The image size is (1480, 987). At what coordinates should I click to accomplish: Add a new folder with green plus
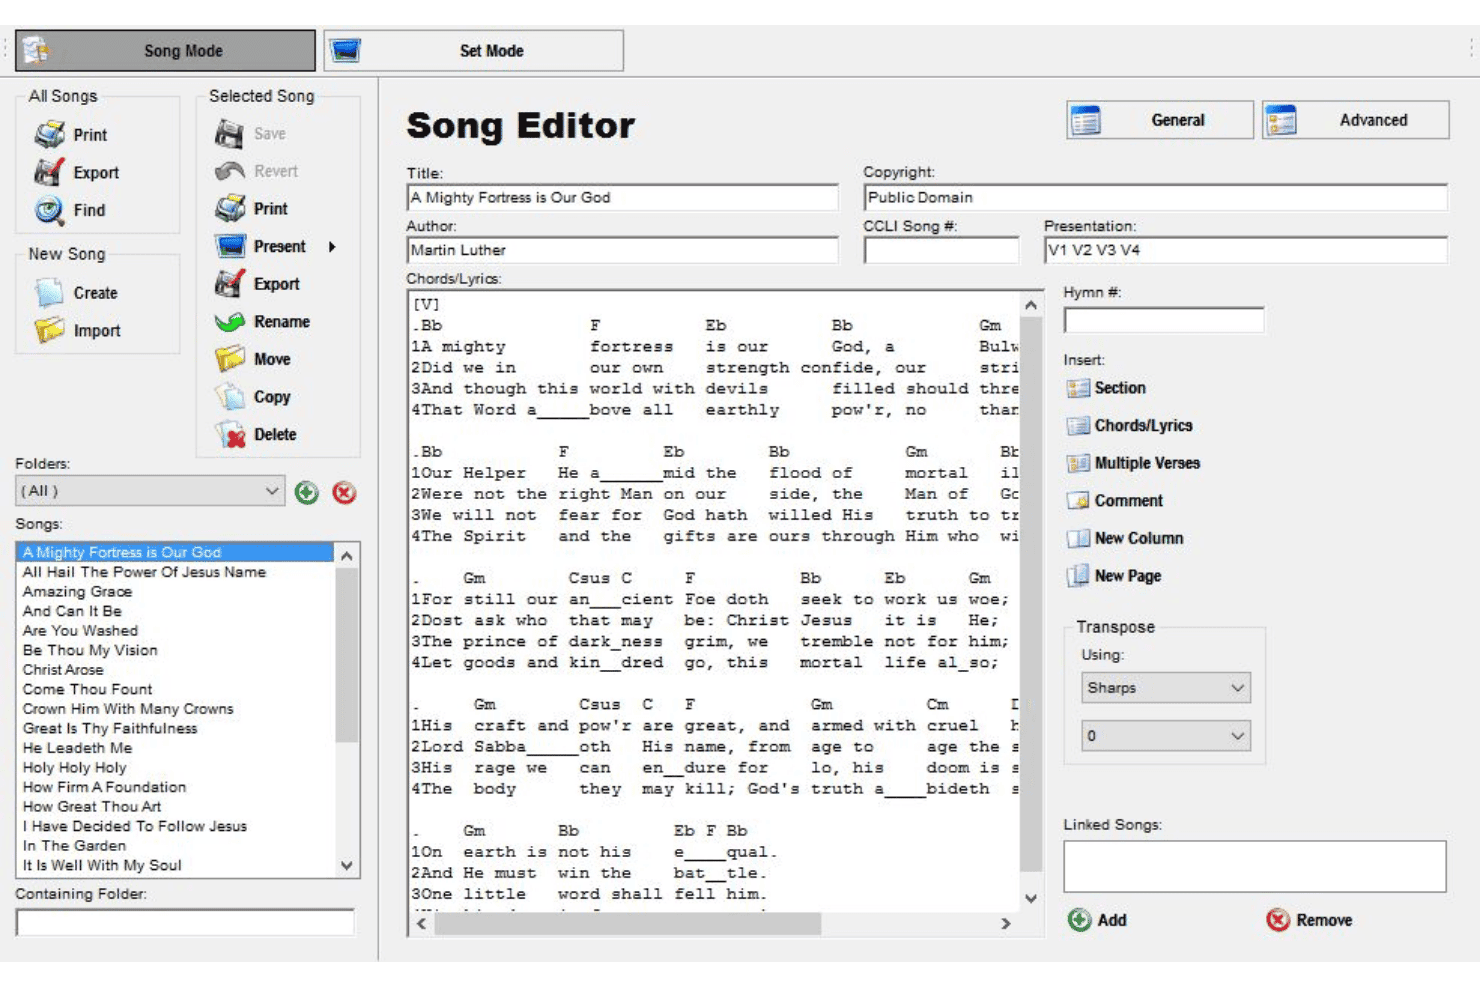307,493
